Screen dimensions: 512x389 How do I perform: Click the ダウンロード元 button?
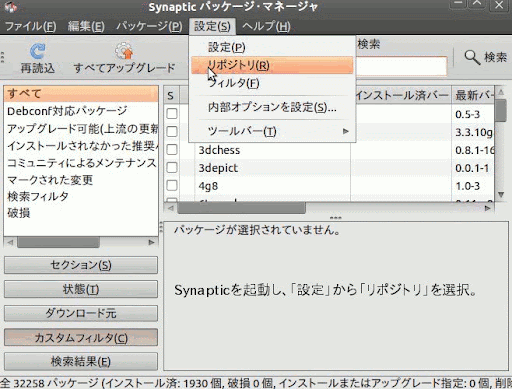pyautogui.click(x=81, y=313)
